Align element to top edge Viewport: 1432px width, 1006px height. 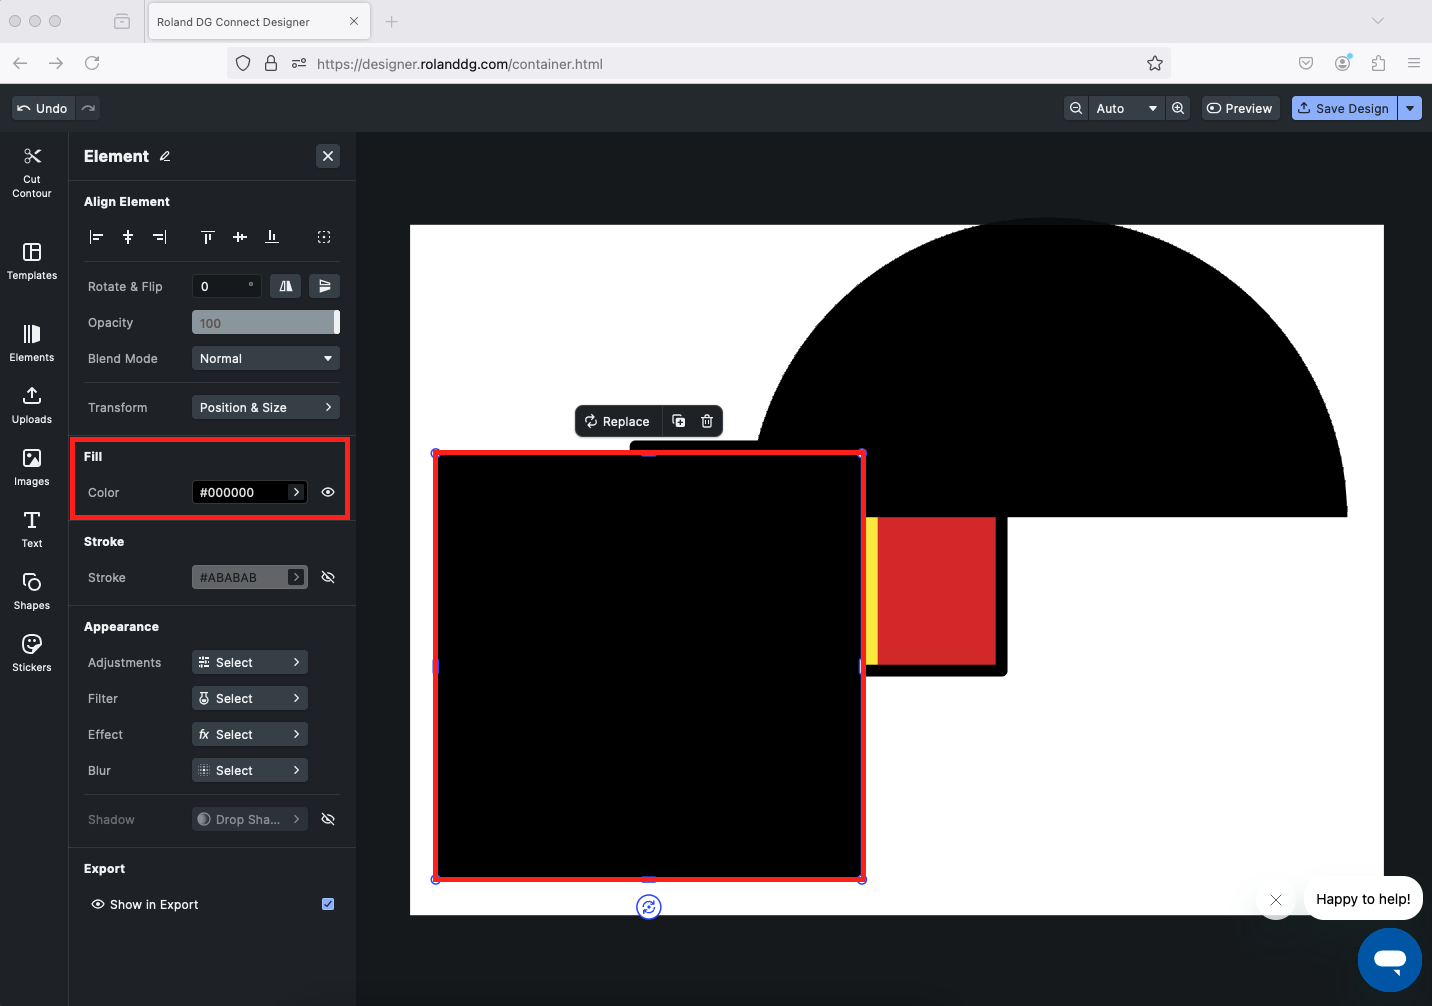(x=208, y=237)
